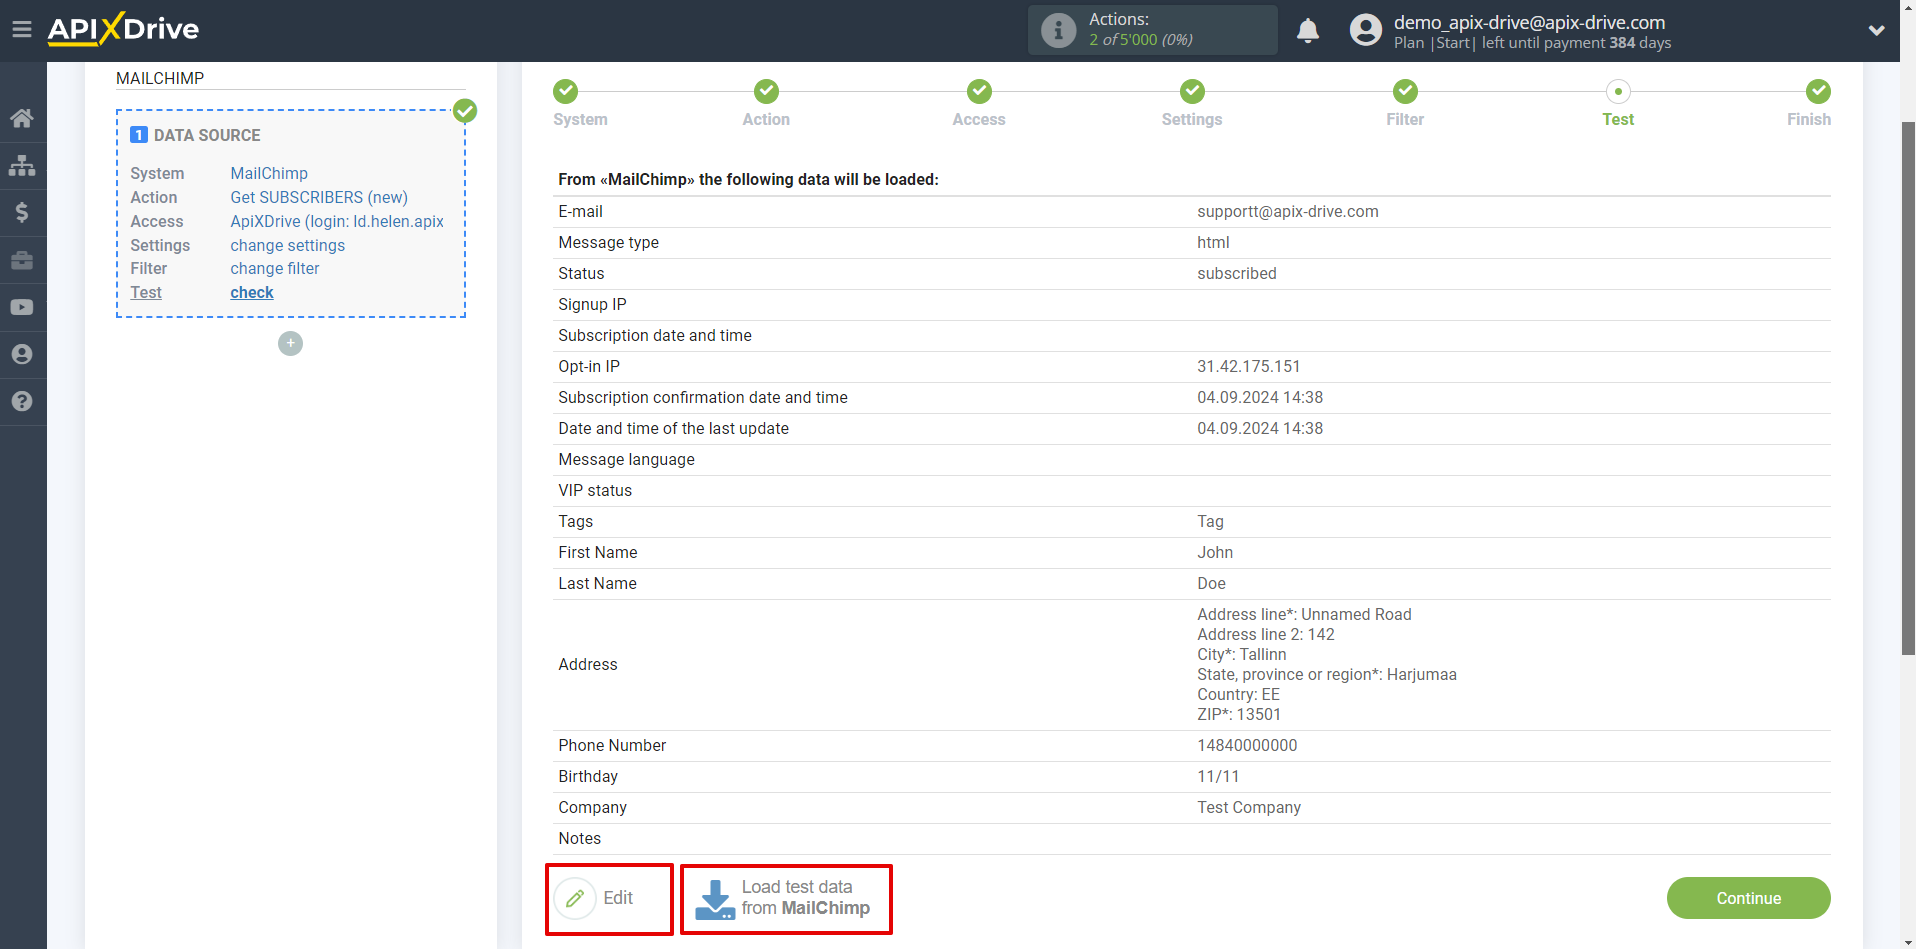Go to the Access step
Screen dimensions: 1916x949
pos(979,104)
